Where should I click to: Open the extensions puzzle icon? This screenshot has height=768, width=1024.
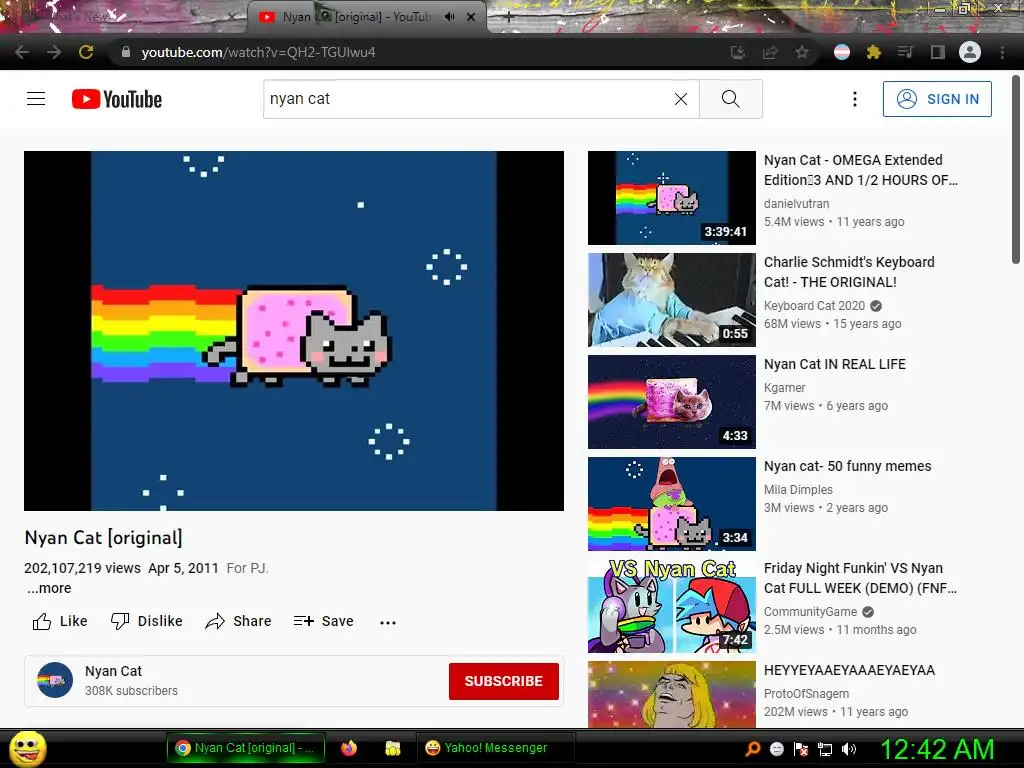click(874, 52)
